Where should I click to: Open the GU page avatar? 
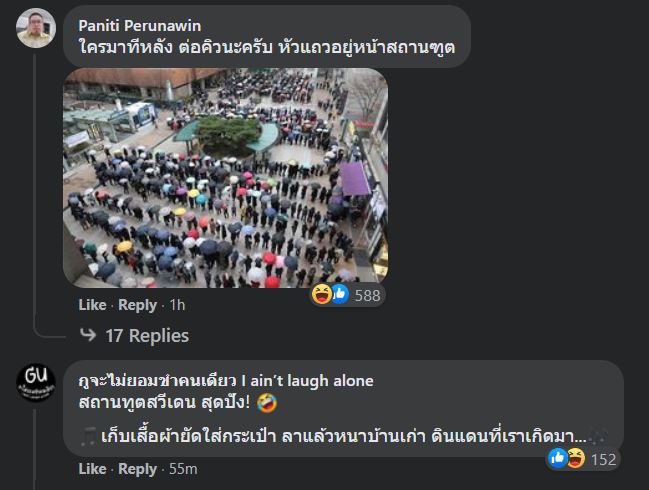click(x=36, y=383)
